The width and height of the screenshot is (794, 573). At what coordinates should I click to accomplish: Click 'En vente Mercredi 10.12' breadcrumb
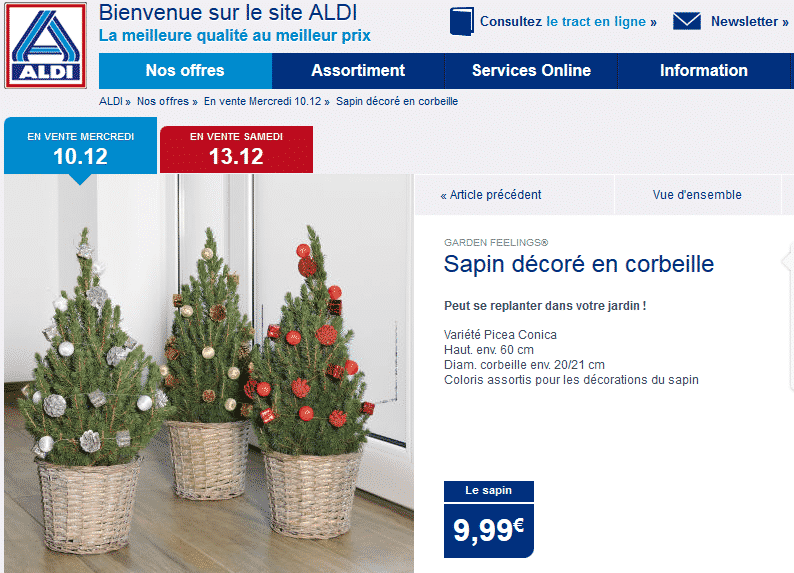tap(262, 101)
